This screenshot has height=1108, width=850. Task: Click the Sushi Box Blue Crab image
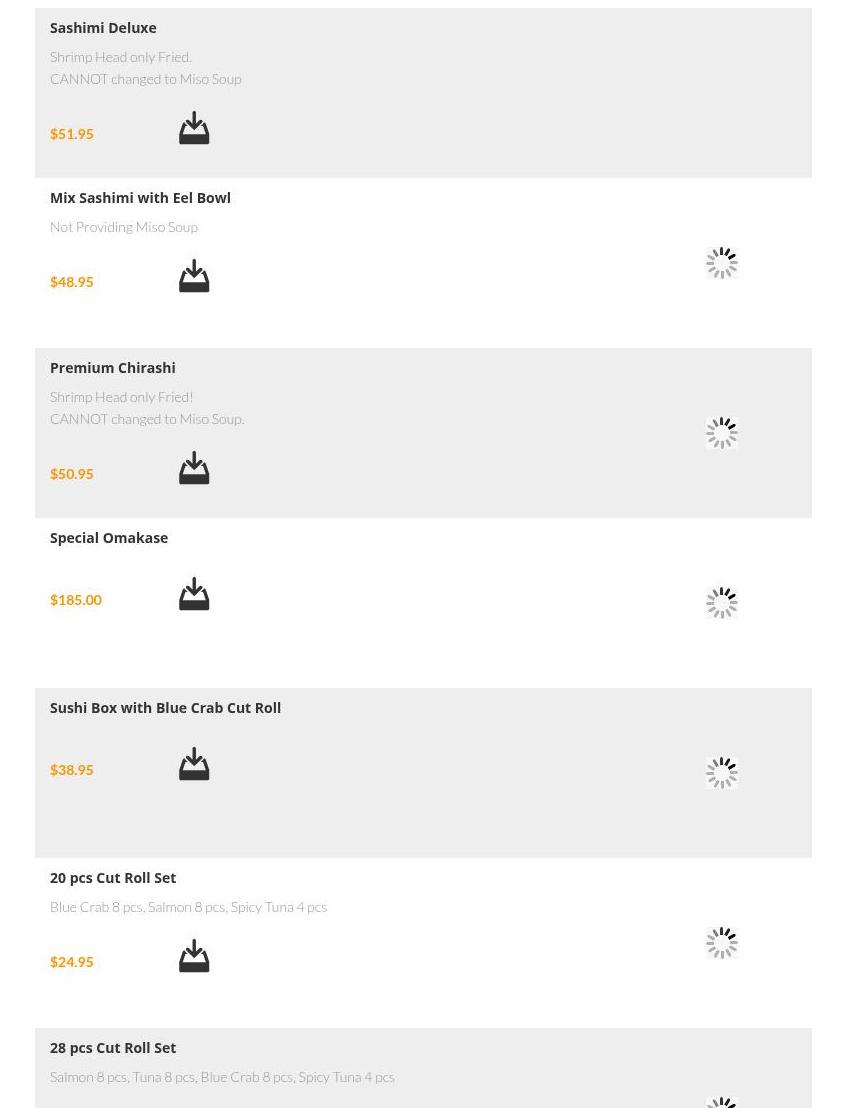721,773
